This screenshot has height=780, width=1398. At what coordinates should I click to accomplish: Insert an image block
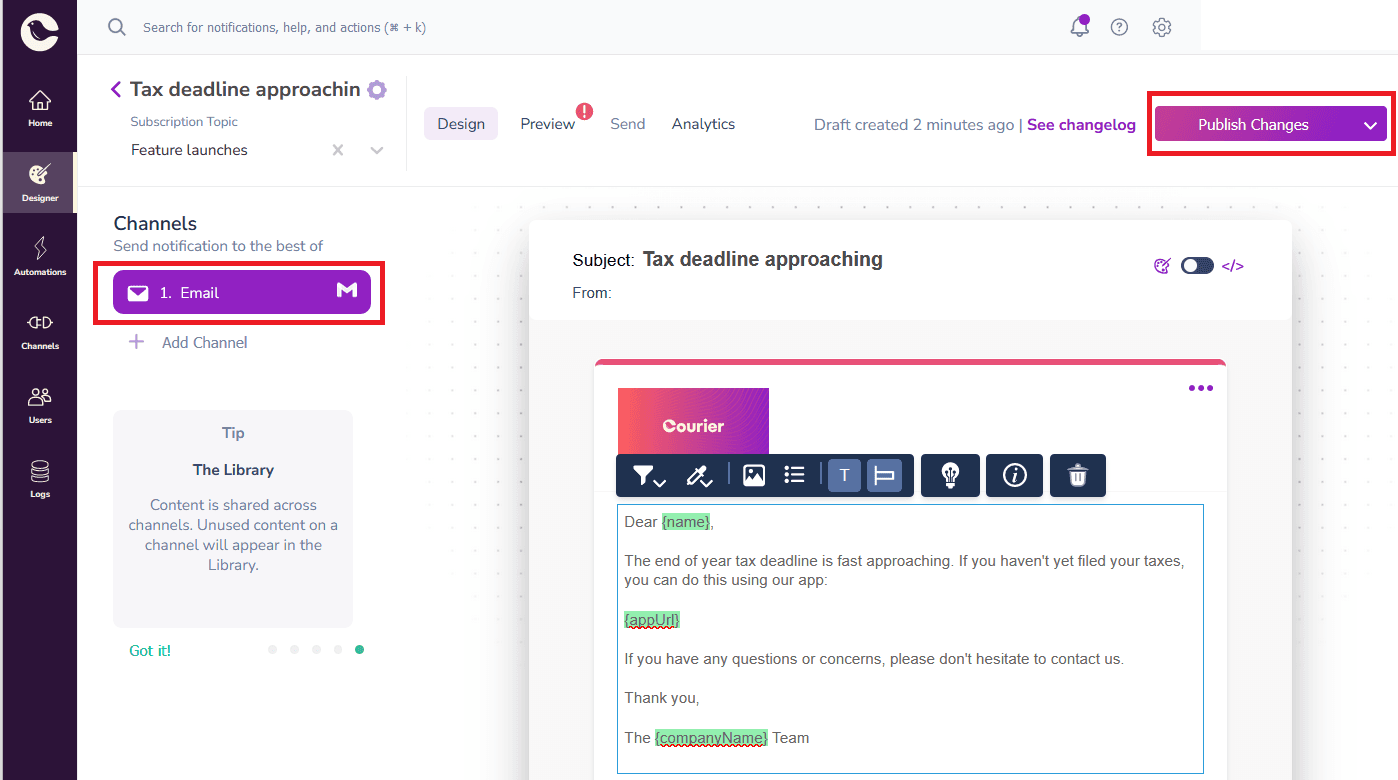754,475
